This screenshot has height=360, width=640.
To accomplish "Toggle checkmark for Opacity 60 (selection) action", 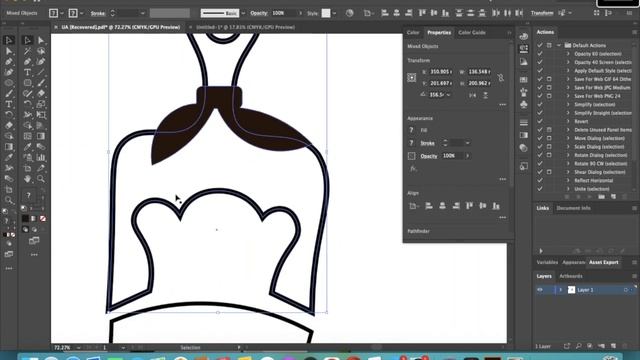I will click(540, 54).
